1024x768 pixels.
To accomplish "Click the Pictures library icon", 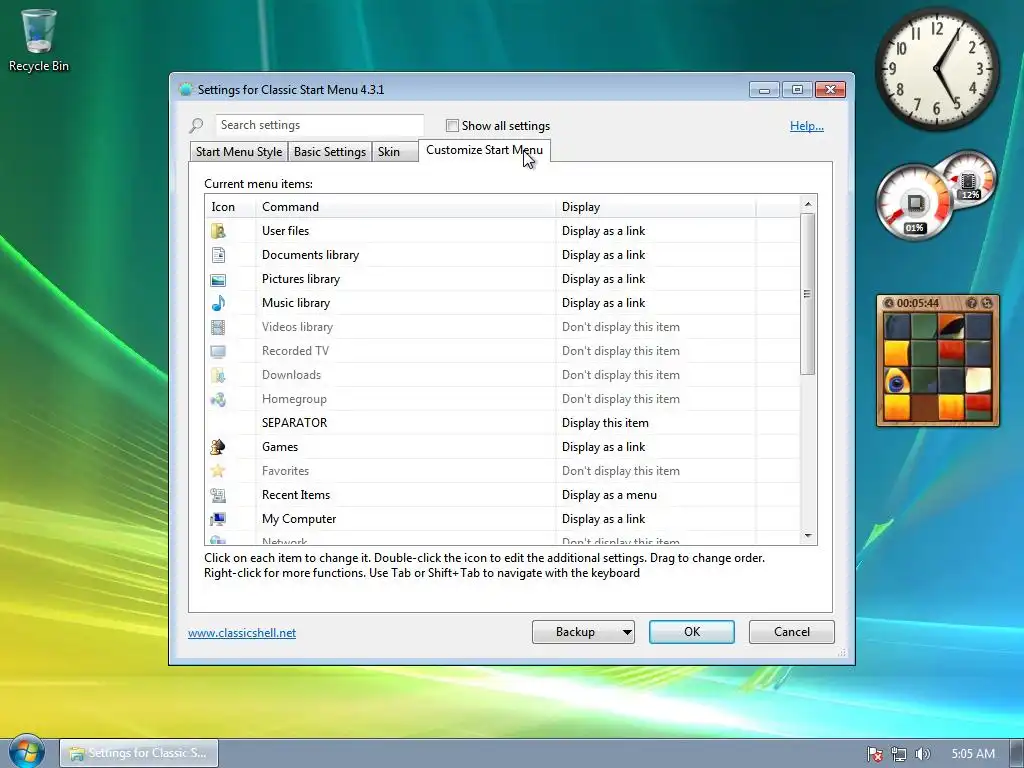I will pos(218,280).
